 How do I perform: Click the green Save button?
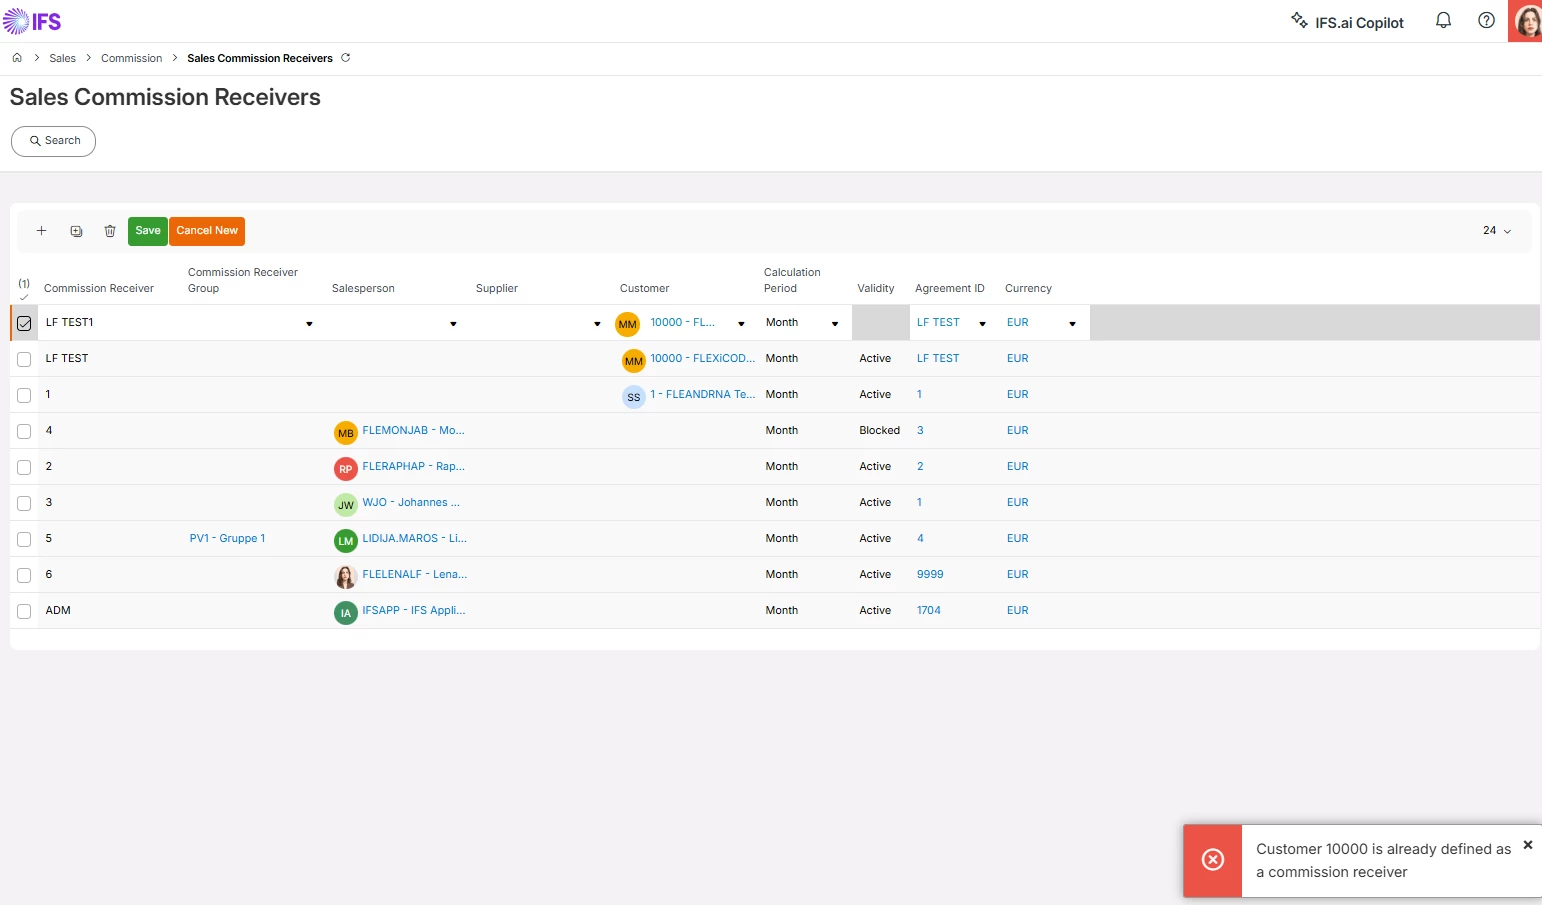pos(148,231)
